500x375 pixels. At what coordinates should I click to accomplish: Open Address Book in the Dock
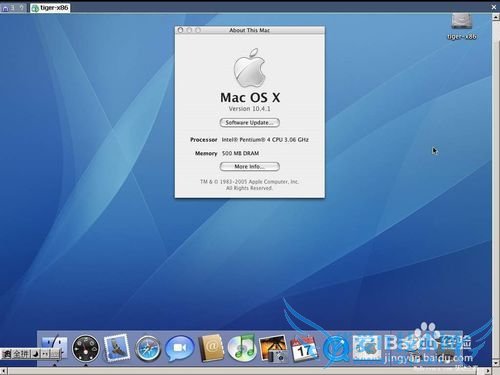coord(211,348)
